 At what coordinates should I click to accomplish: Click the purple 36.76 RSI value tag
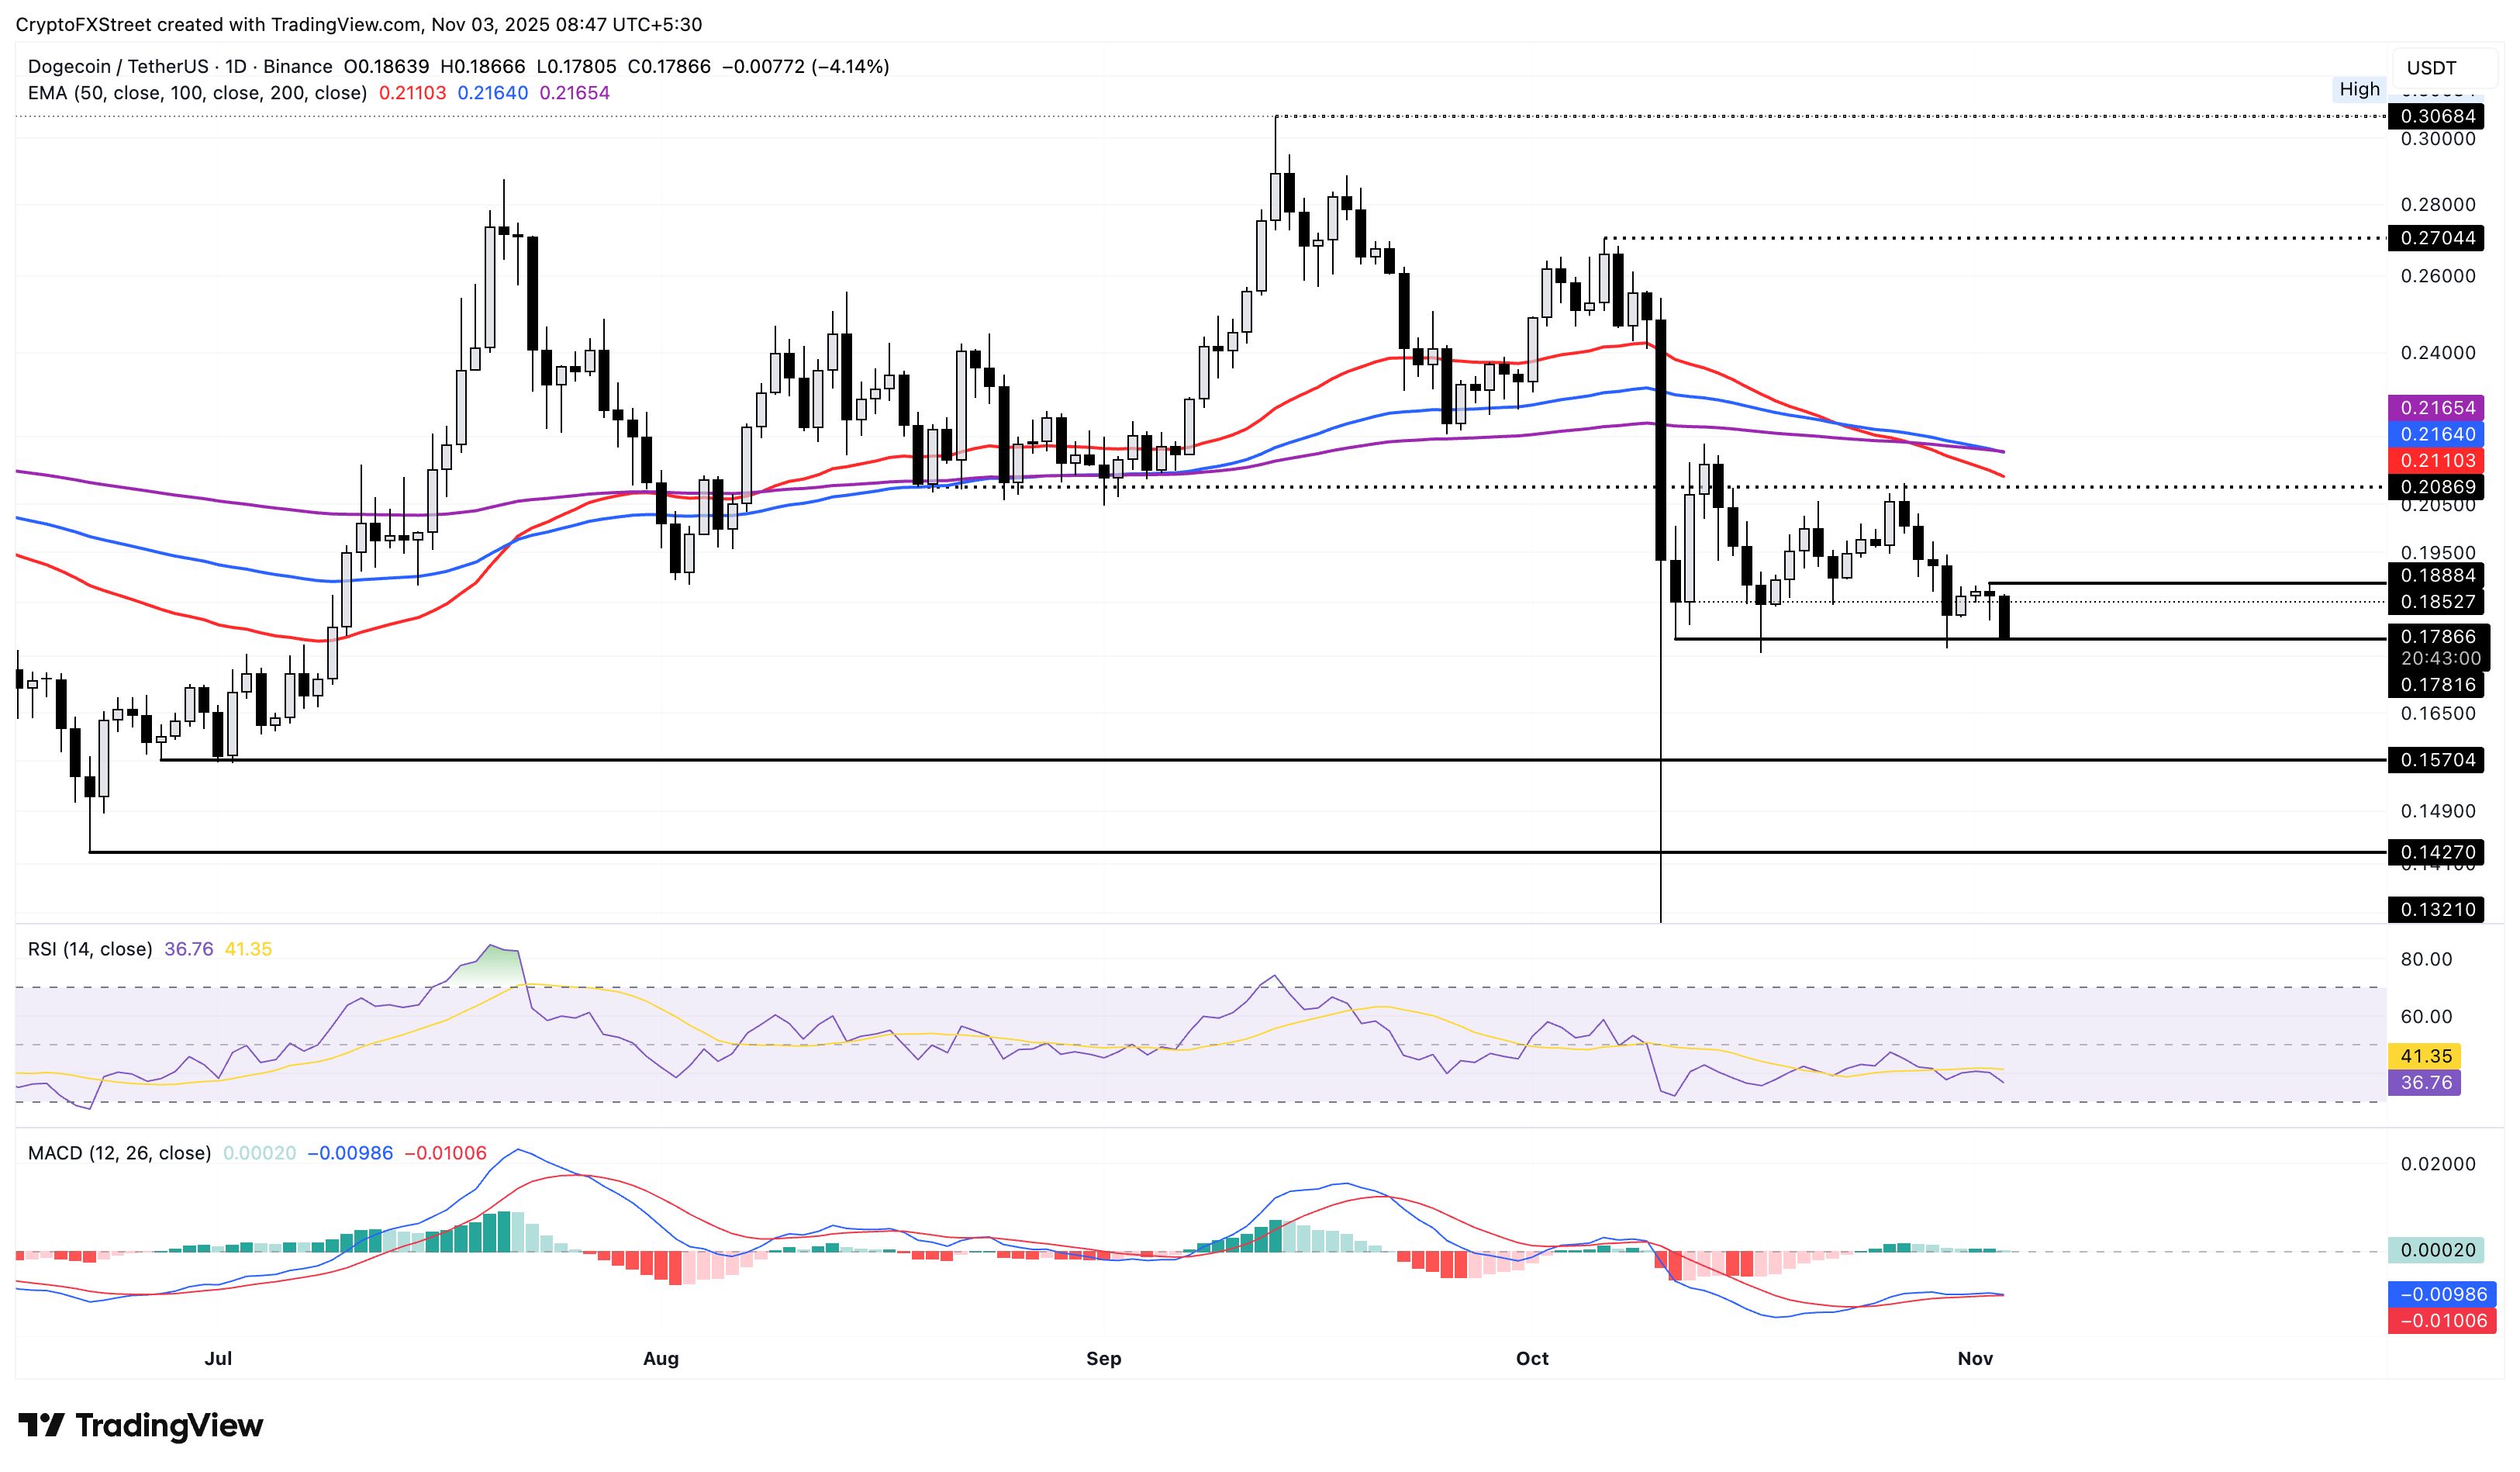click(x=2425, y=1082)
